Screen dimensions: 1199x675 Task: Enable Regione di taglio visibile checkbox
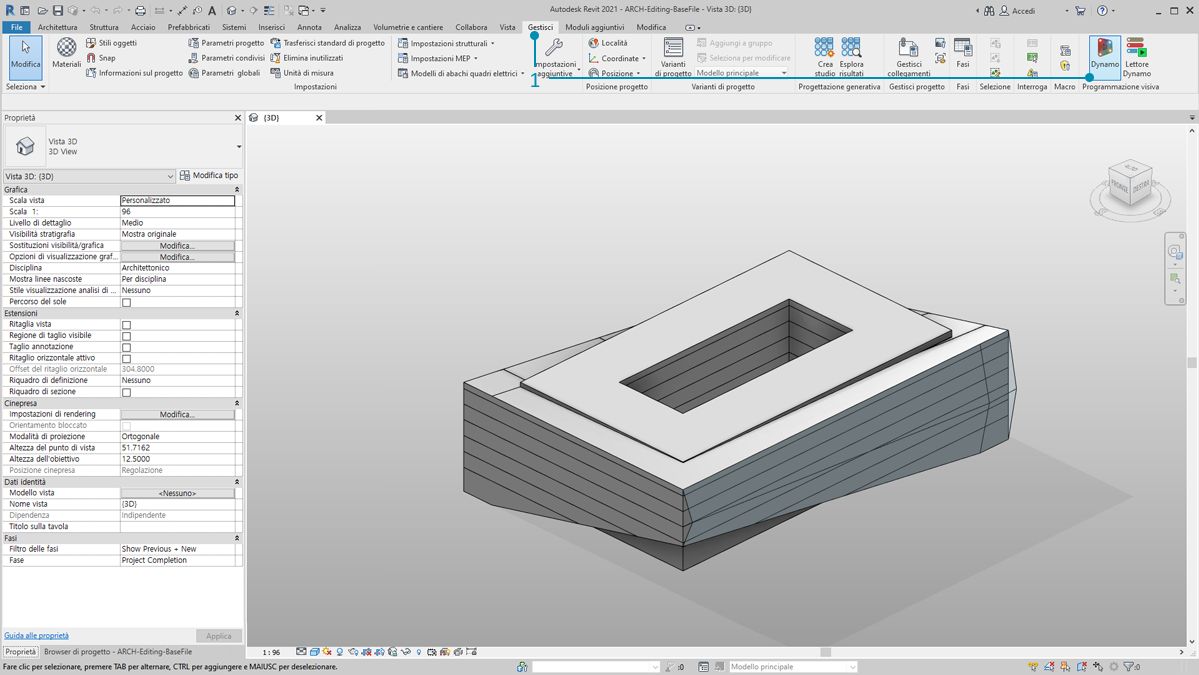[127, 336]
